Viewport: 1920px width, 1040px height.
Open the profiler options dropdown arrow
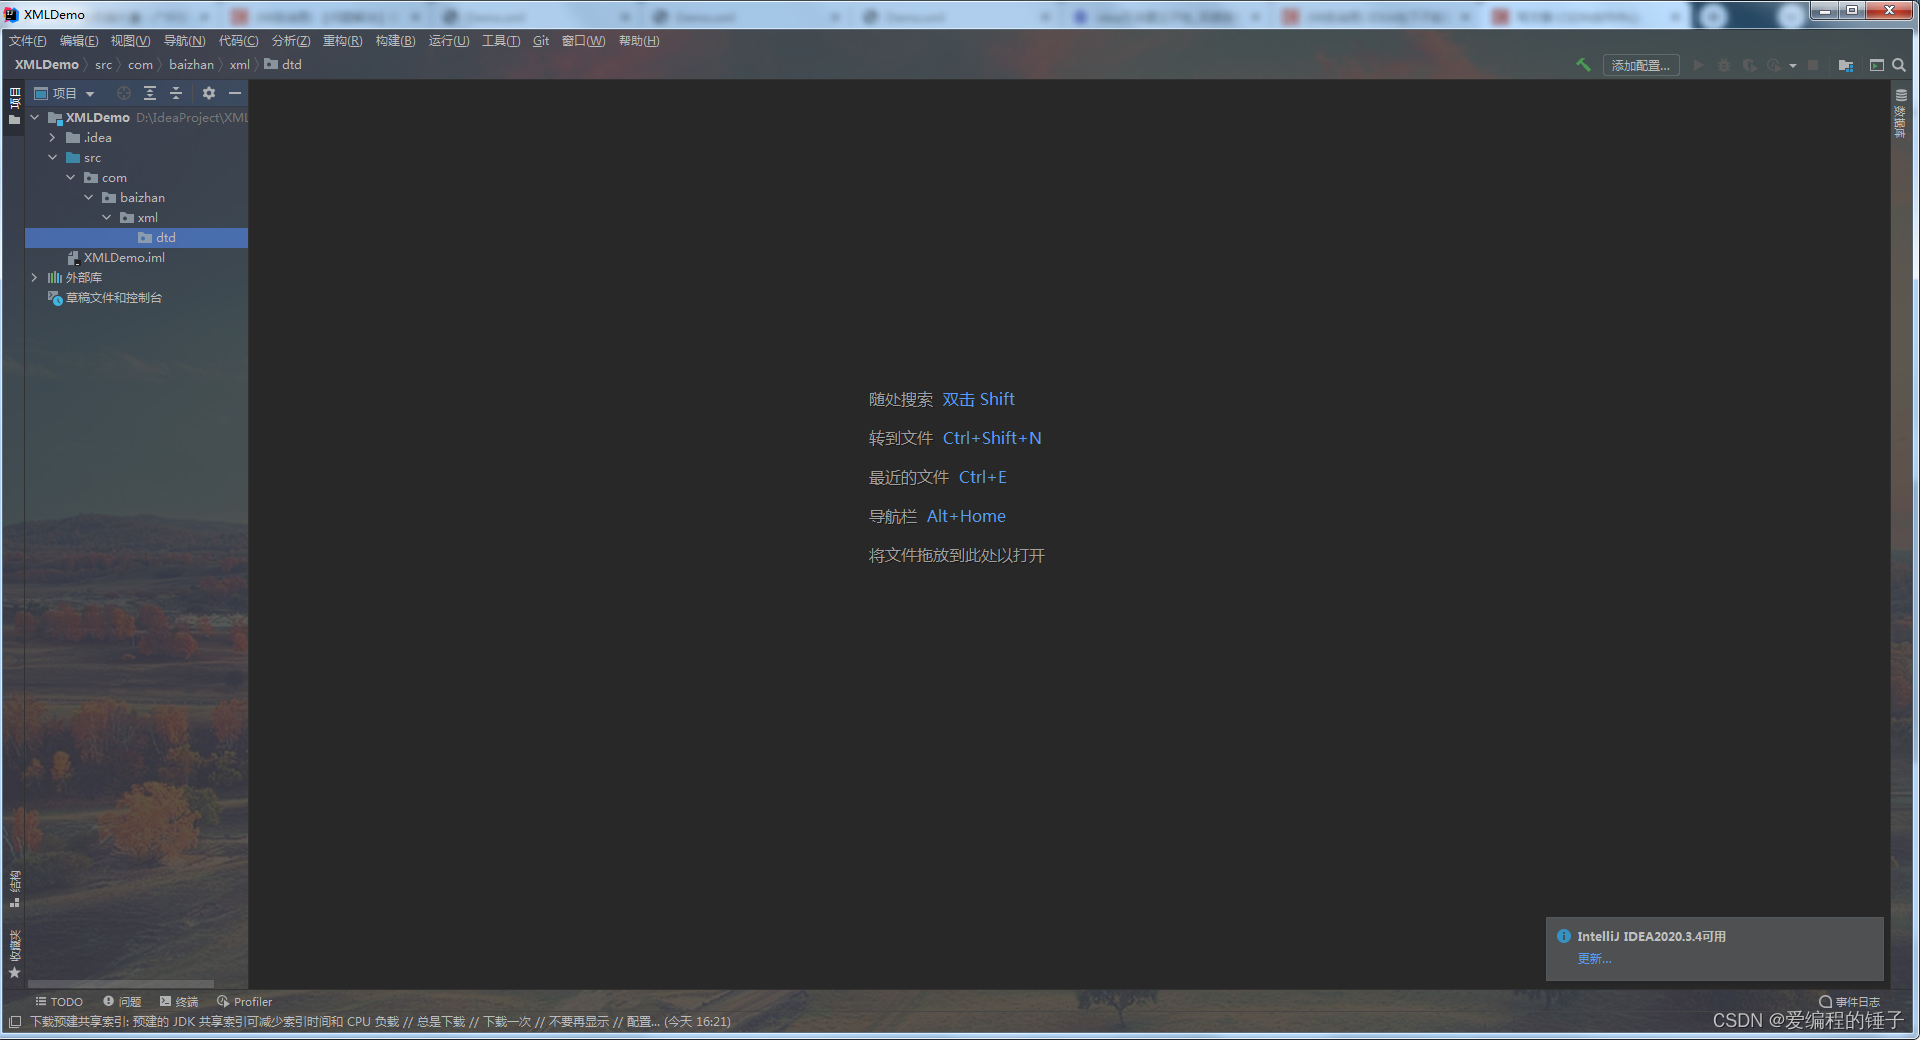click(1793, 65)
